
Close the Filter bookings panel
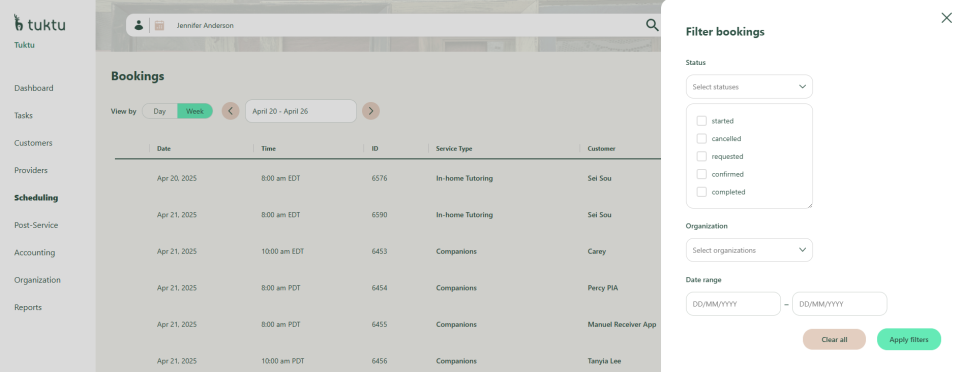tap(947, 18)
